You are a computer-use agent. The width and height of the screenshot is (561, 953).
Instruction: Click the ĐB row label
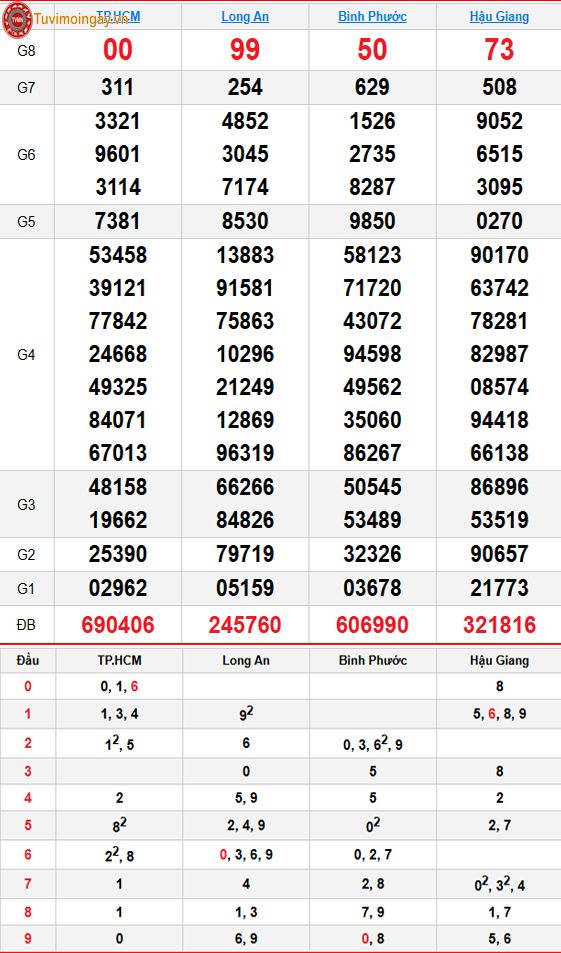26,625
